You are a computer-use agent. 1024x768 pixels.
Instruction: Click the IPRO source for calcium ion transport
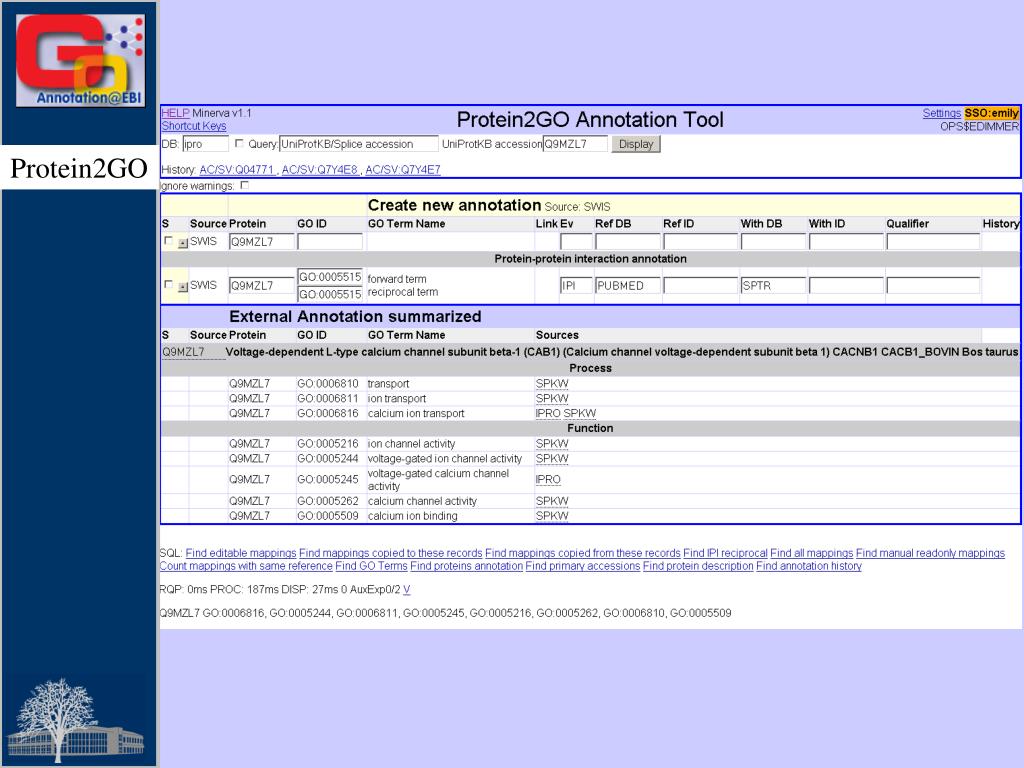pos(548,414)
